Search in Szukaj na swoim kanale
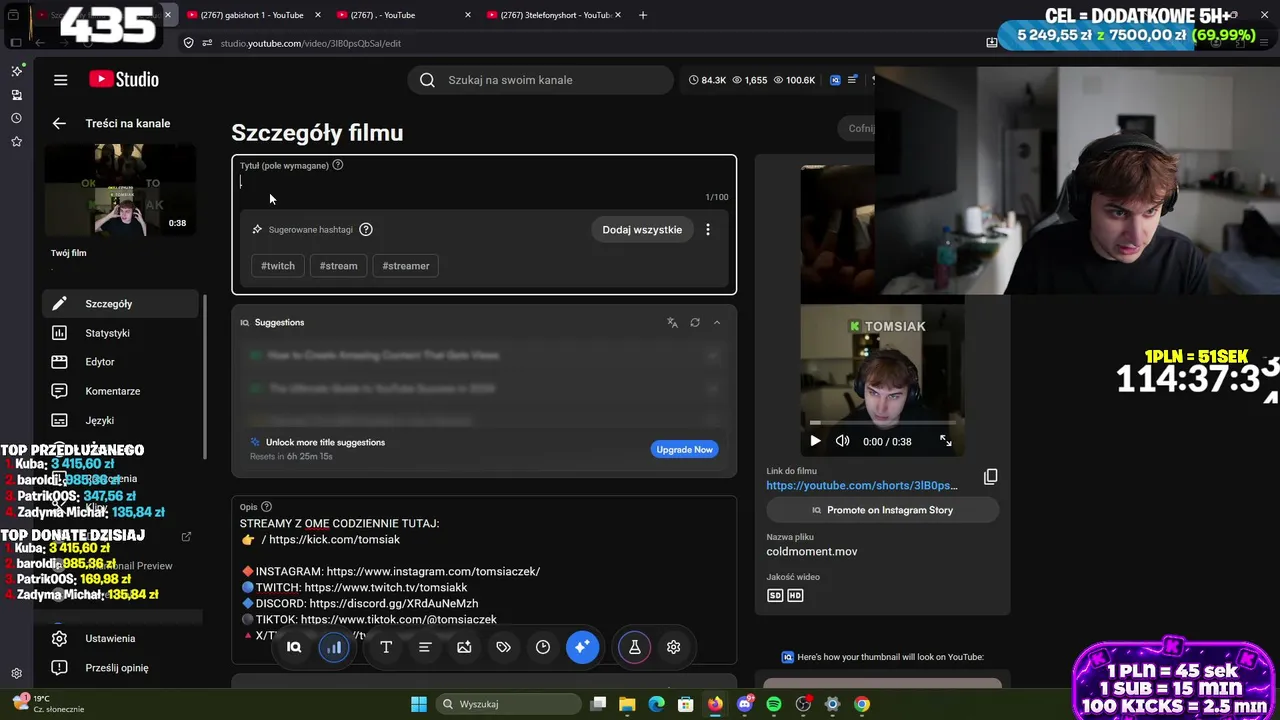The height and width of the screenshot is (720, 1280). [x=540, y=80]
